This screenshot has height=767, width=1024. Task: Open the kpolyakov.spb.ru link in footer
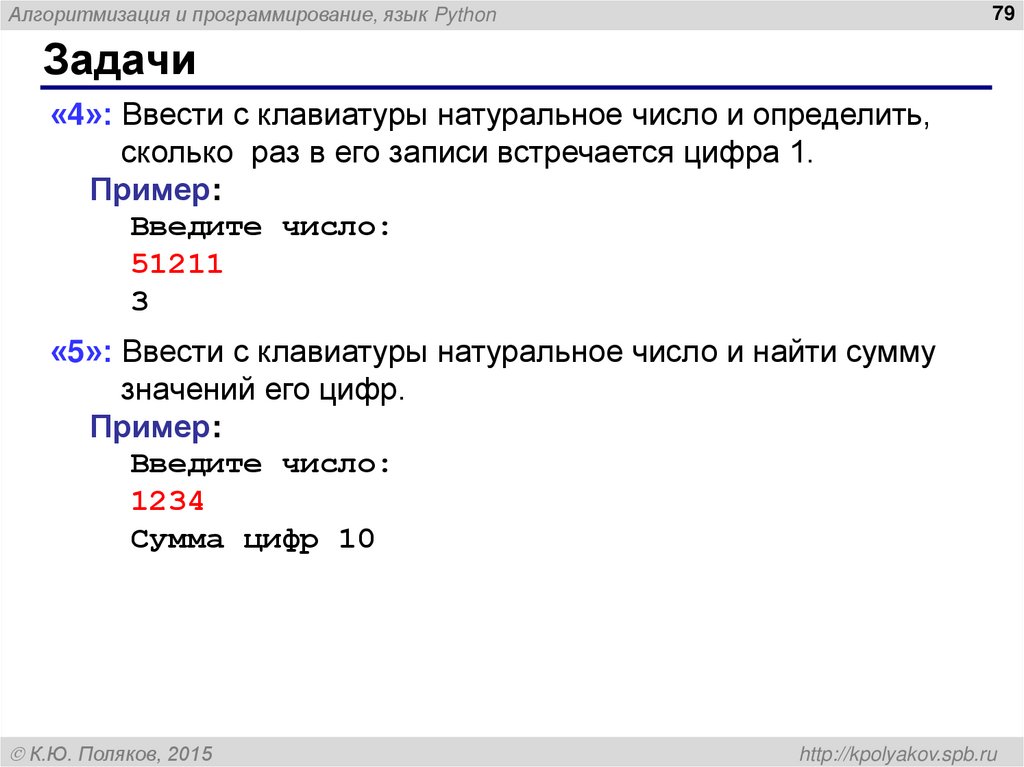899,754
